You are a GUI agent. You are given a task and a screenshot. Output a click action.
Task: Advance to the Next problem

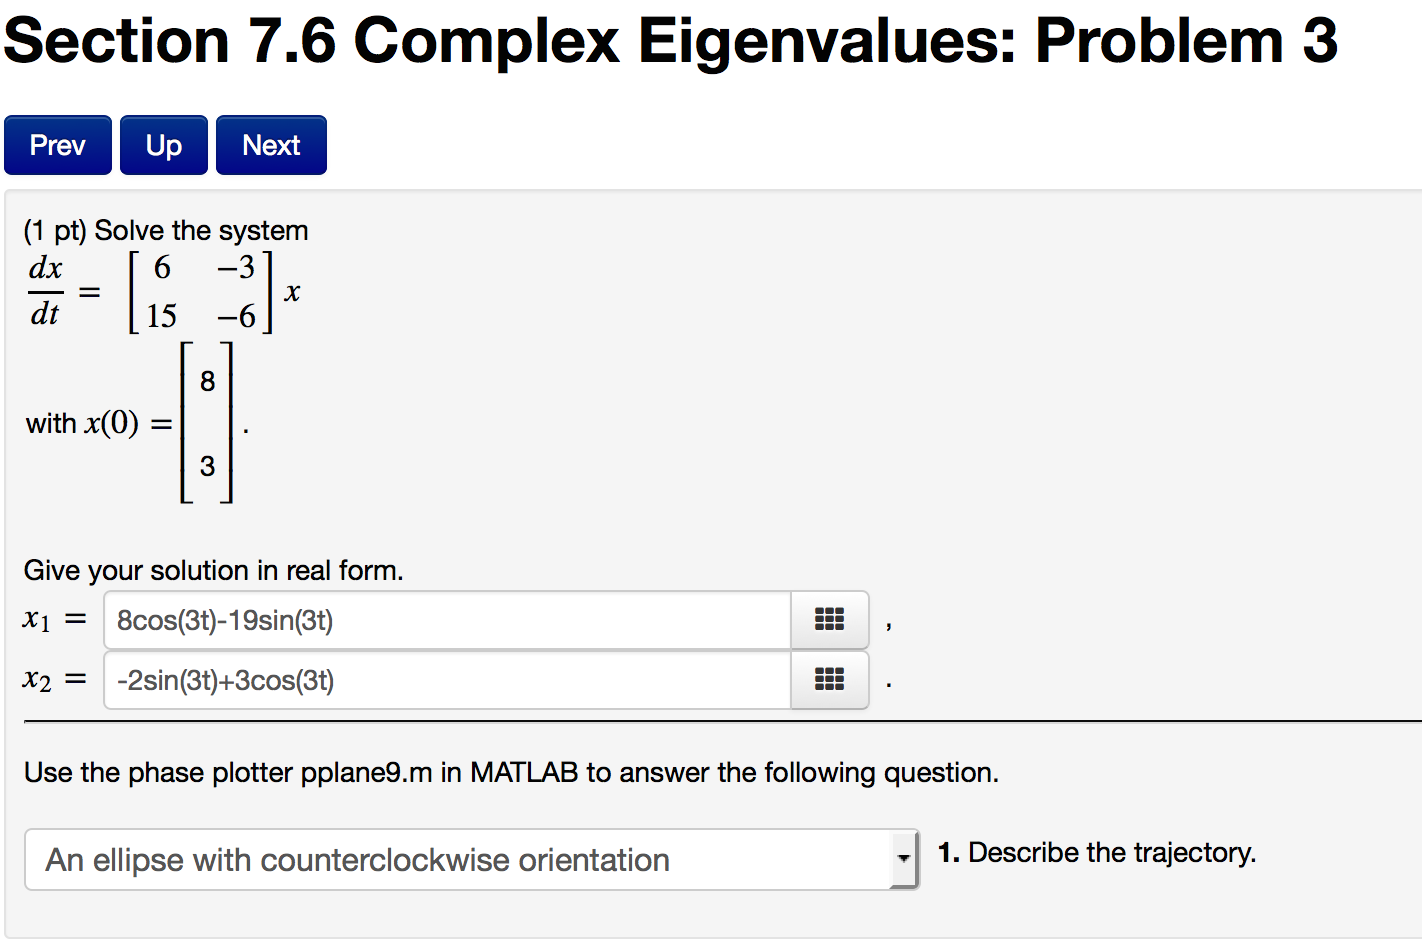[271, 145]
